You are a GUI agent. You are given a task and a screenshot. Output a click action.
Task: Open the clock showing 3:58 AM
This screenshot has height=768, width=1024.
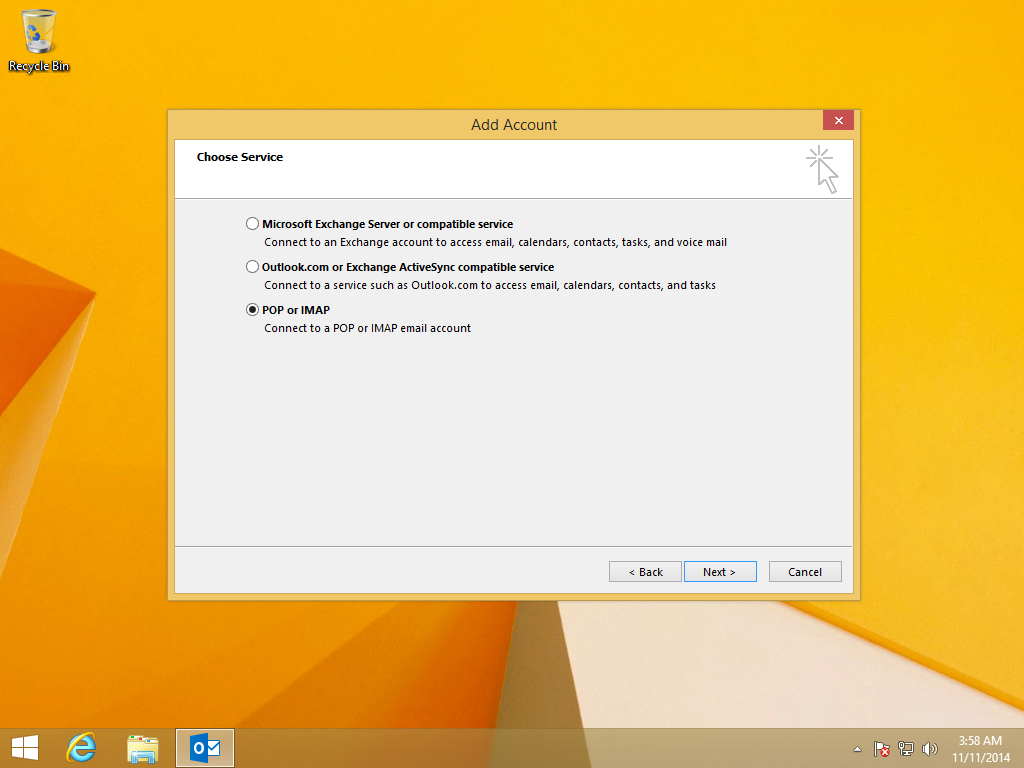tap(980, 749)
